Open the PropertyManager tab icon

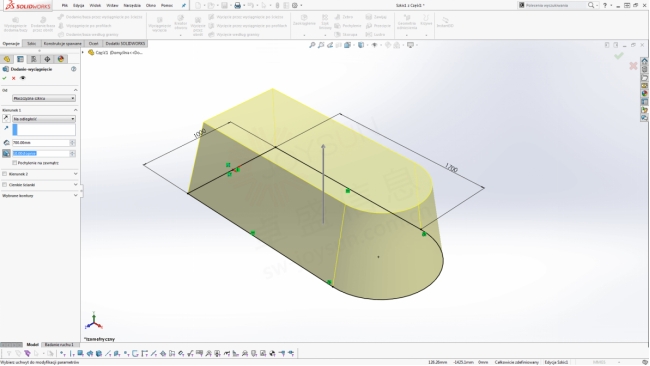click(x=20, y=59)
